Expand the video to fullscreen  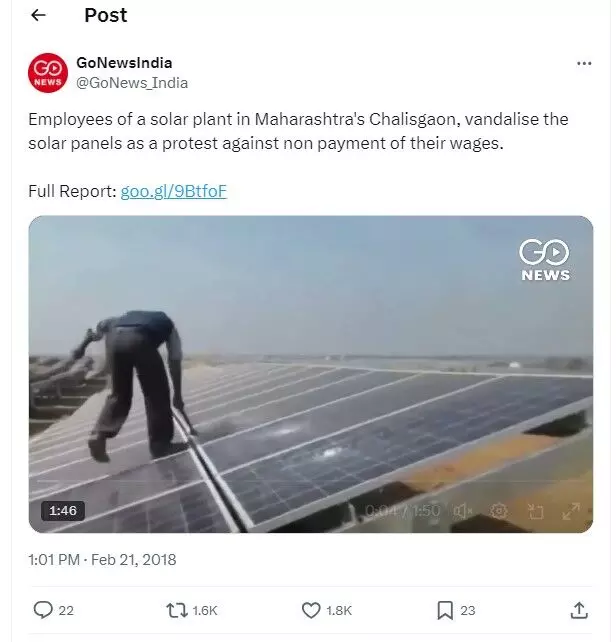[x=571, y=511]
